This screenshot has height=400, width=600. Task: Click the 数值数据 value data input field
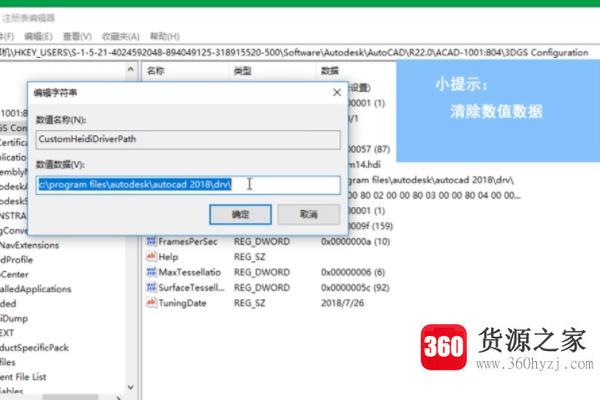coord(188,185)
